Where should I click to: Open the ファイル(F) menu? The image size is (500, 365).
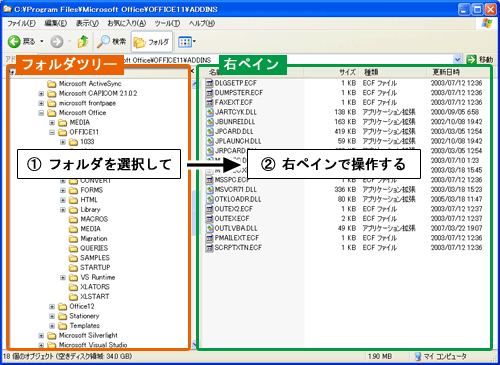[x=21, y=23]
